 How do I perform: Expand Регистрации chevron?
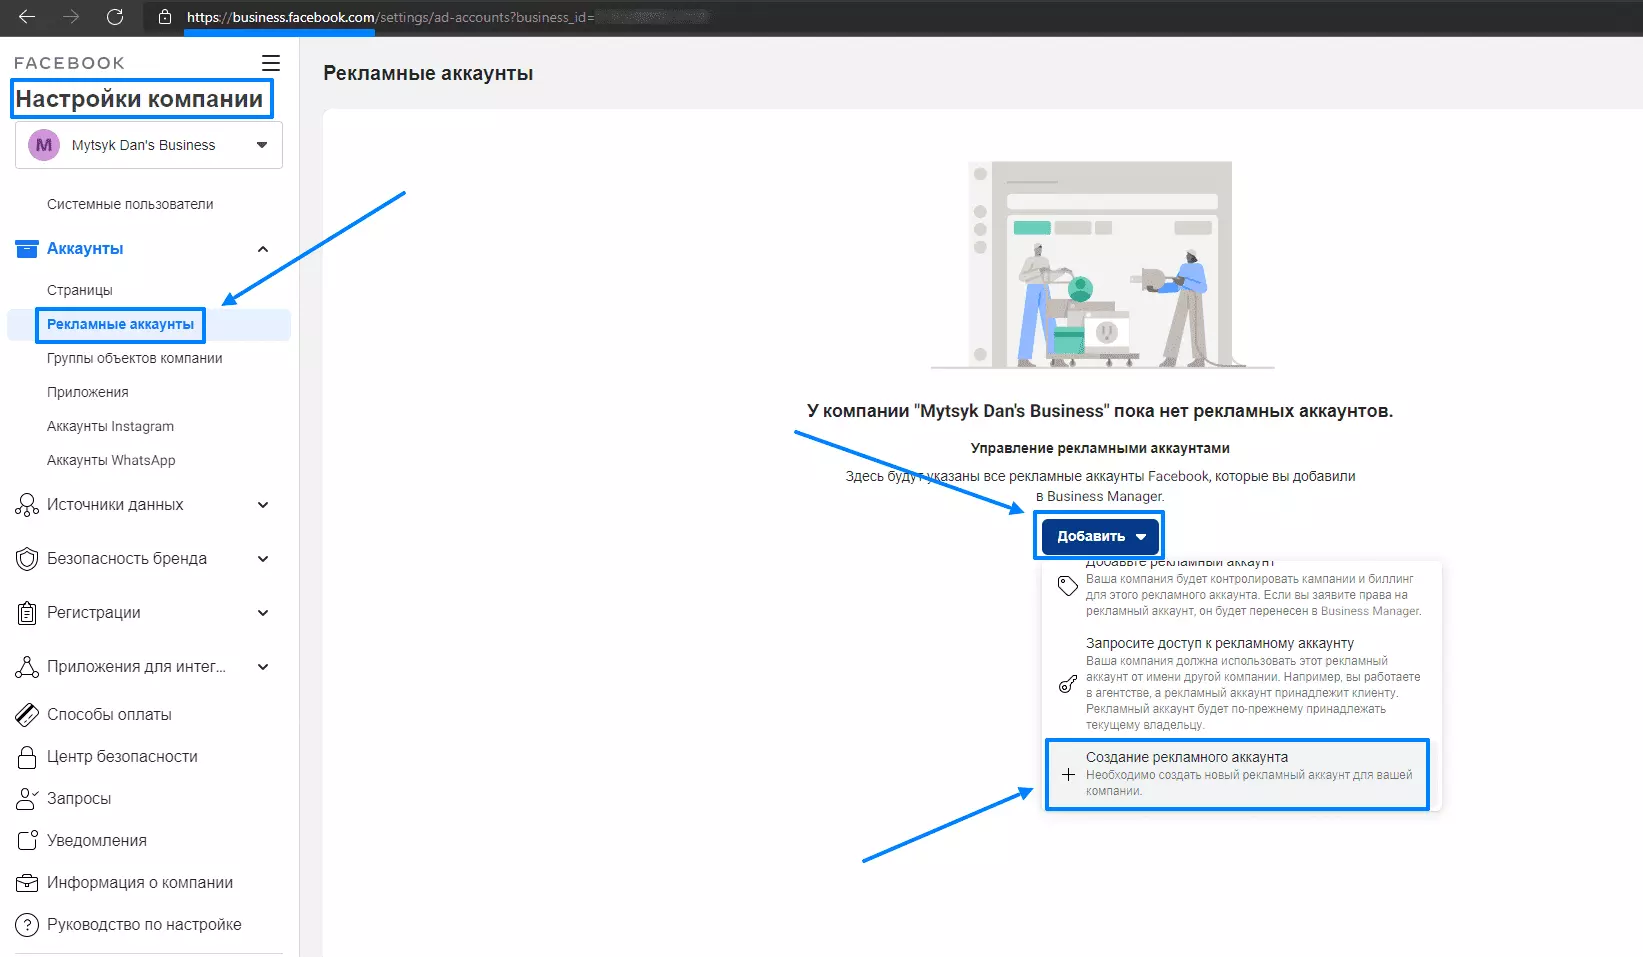point(263,613)
